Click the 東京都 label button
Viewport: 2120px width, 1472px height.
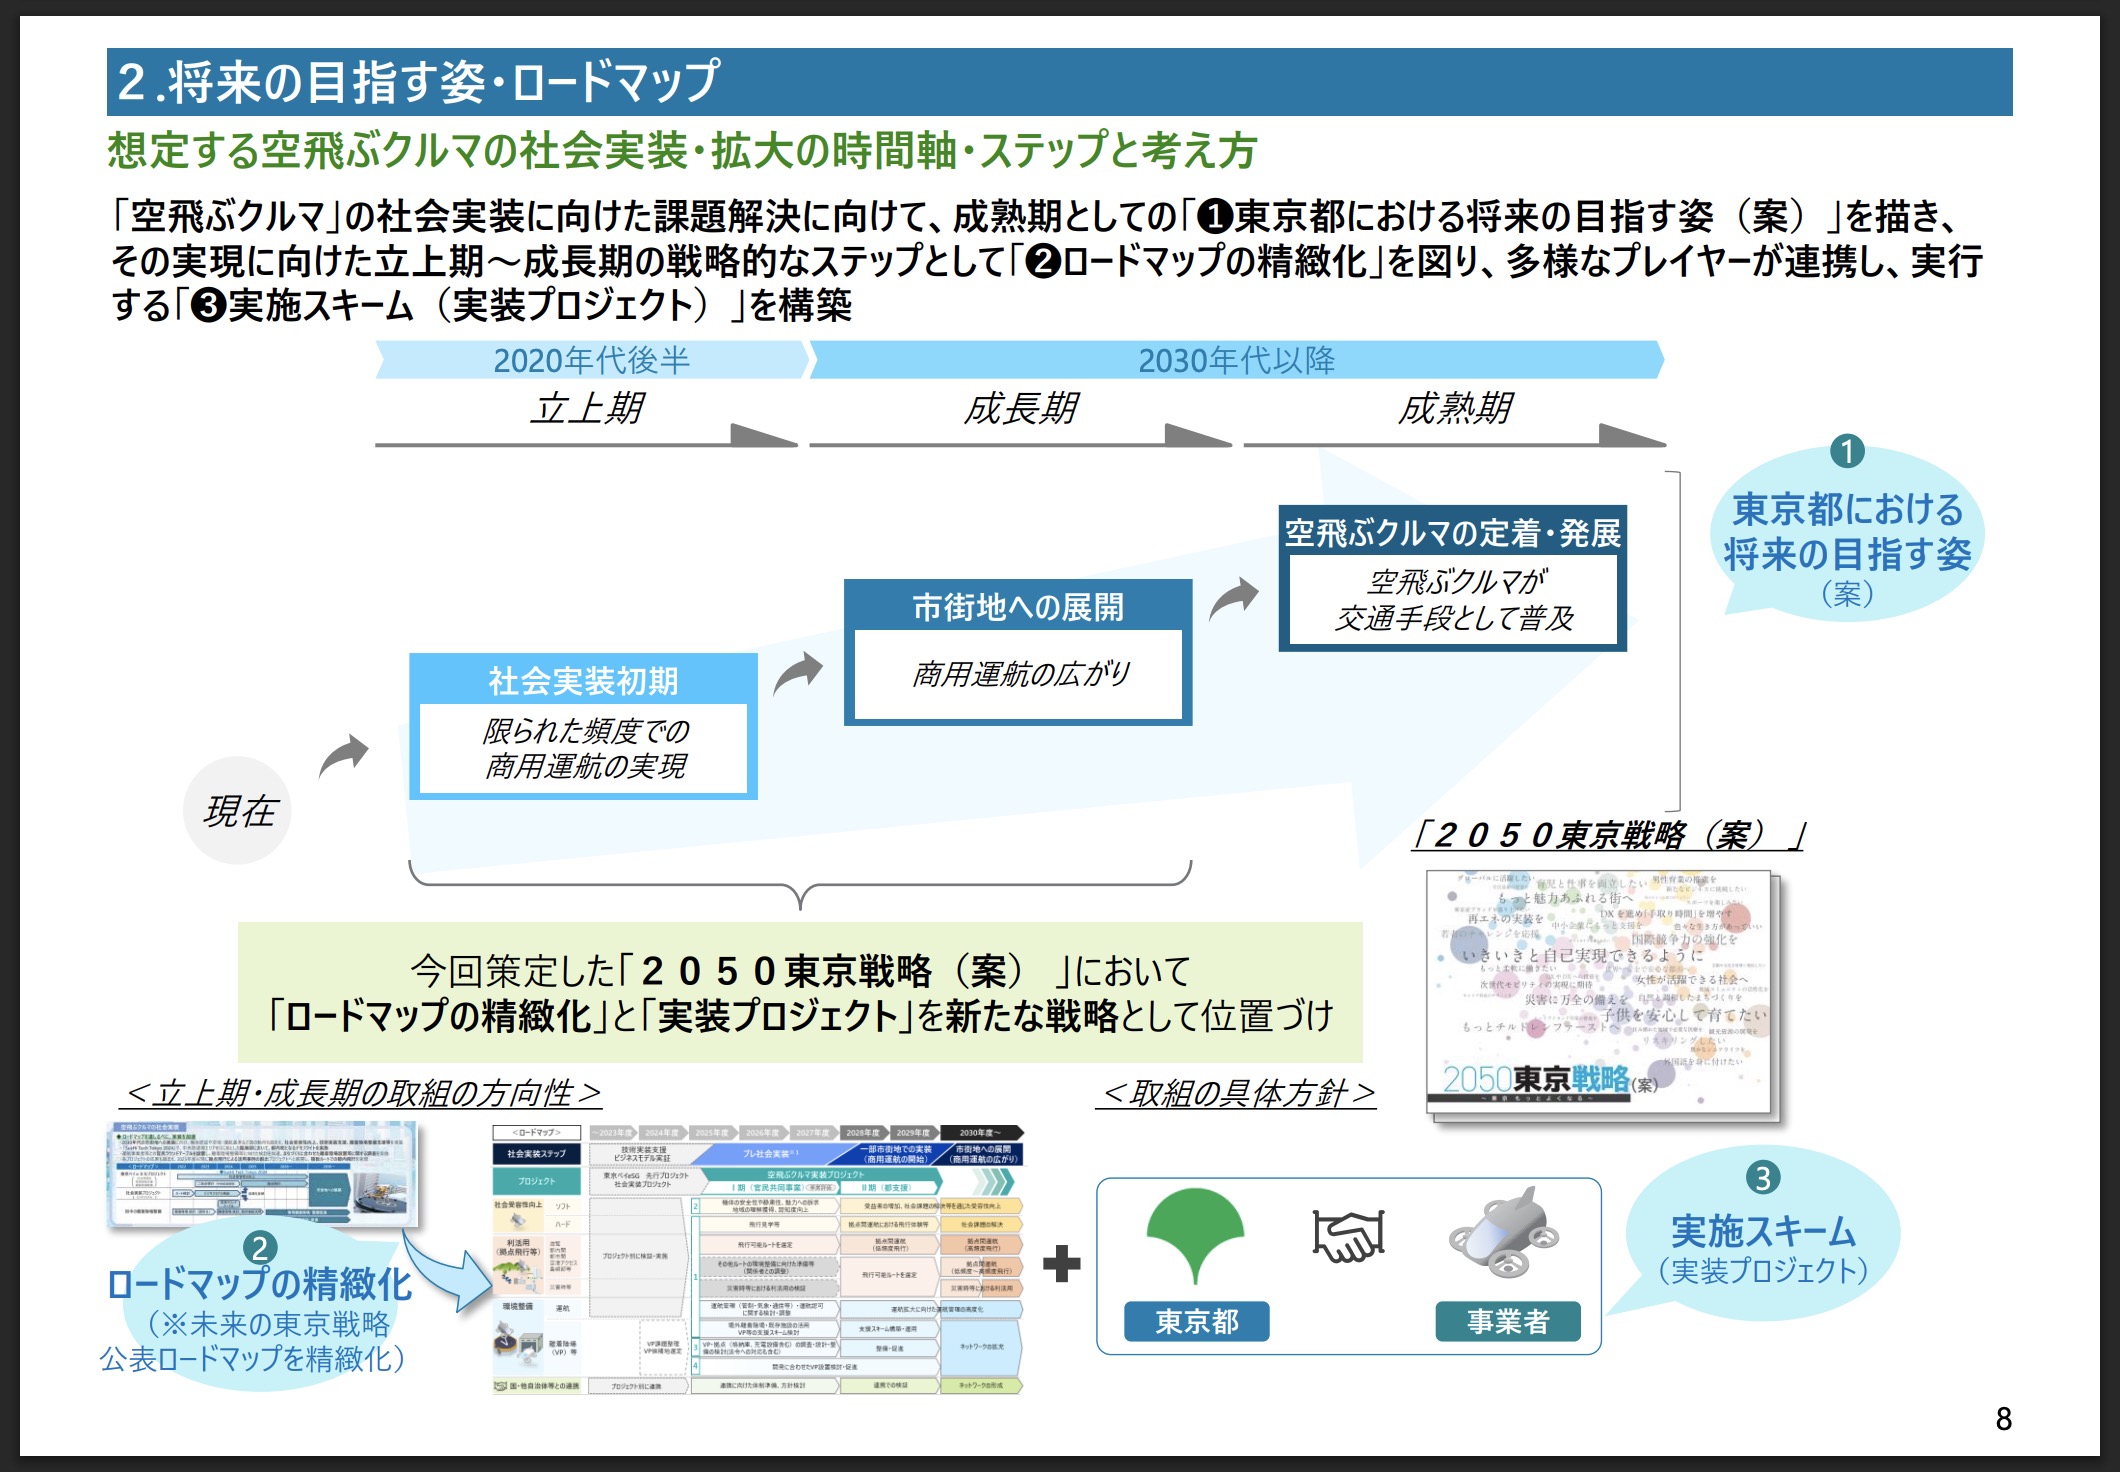[x=1196, y=1321]
